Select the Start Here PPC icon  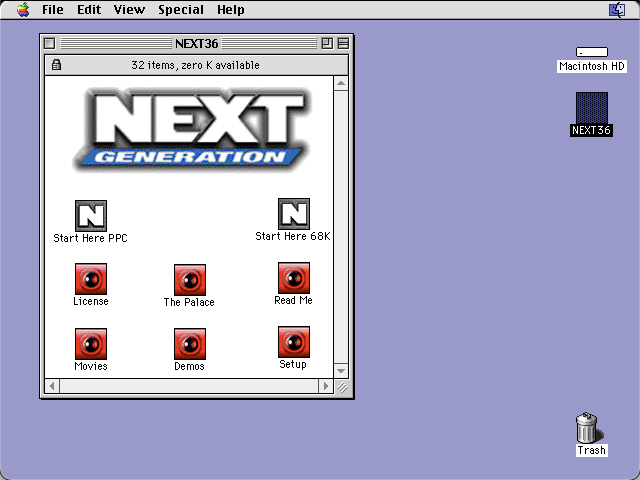[91, 216]
